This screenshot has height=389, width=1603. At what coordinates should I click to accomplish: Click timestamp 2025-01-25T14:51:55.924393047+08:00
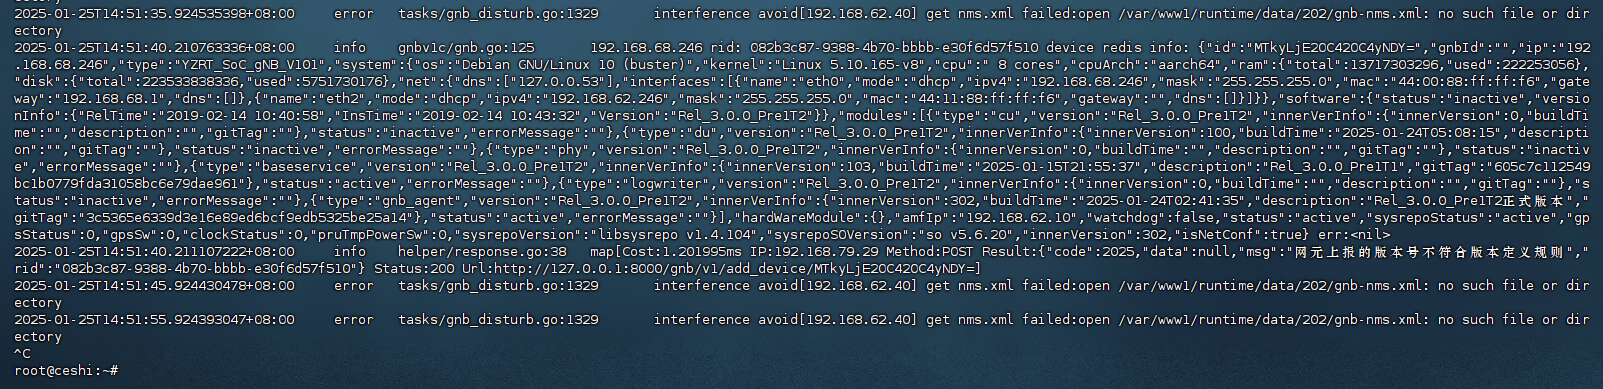154,319
